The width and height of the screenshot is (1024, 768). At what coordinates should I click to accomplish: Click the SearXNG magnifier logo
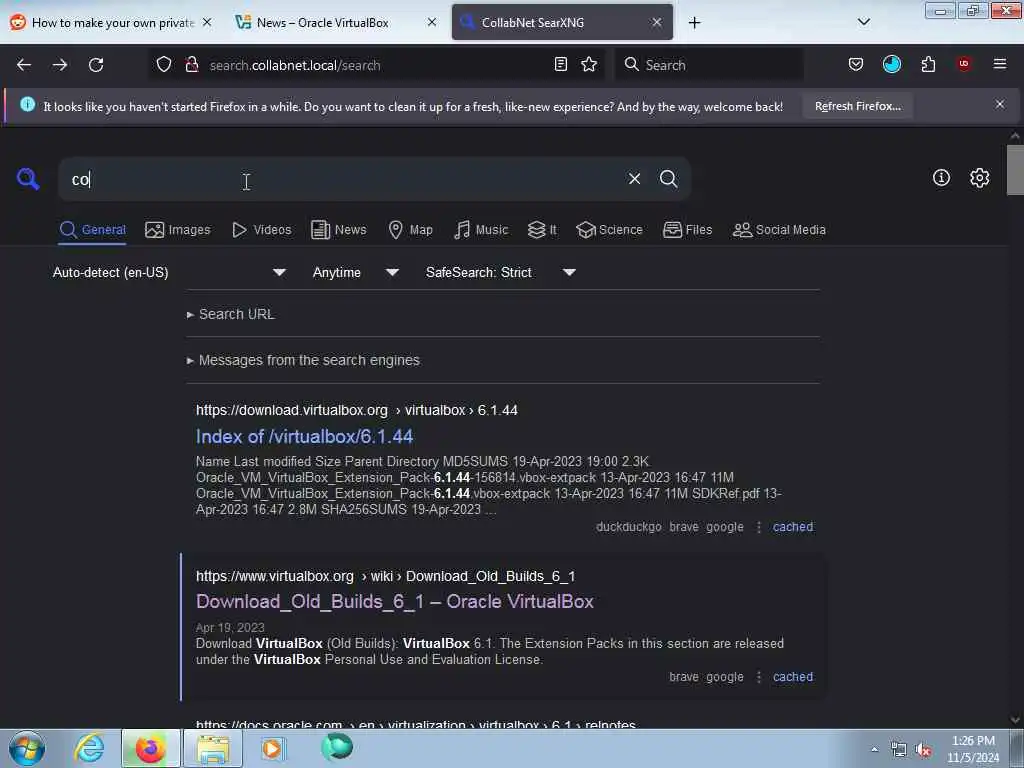pos(28,178)
